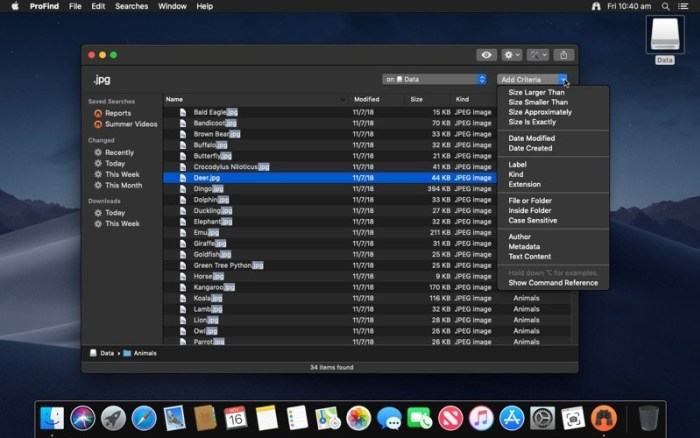The width and height of the screenshot is (700, 438).
Task: Choose Size Larger Than criteria
Action: point(536,92)
